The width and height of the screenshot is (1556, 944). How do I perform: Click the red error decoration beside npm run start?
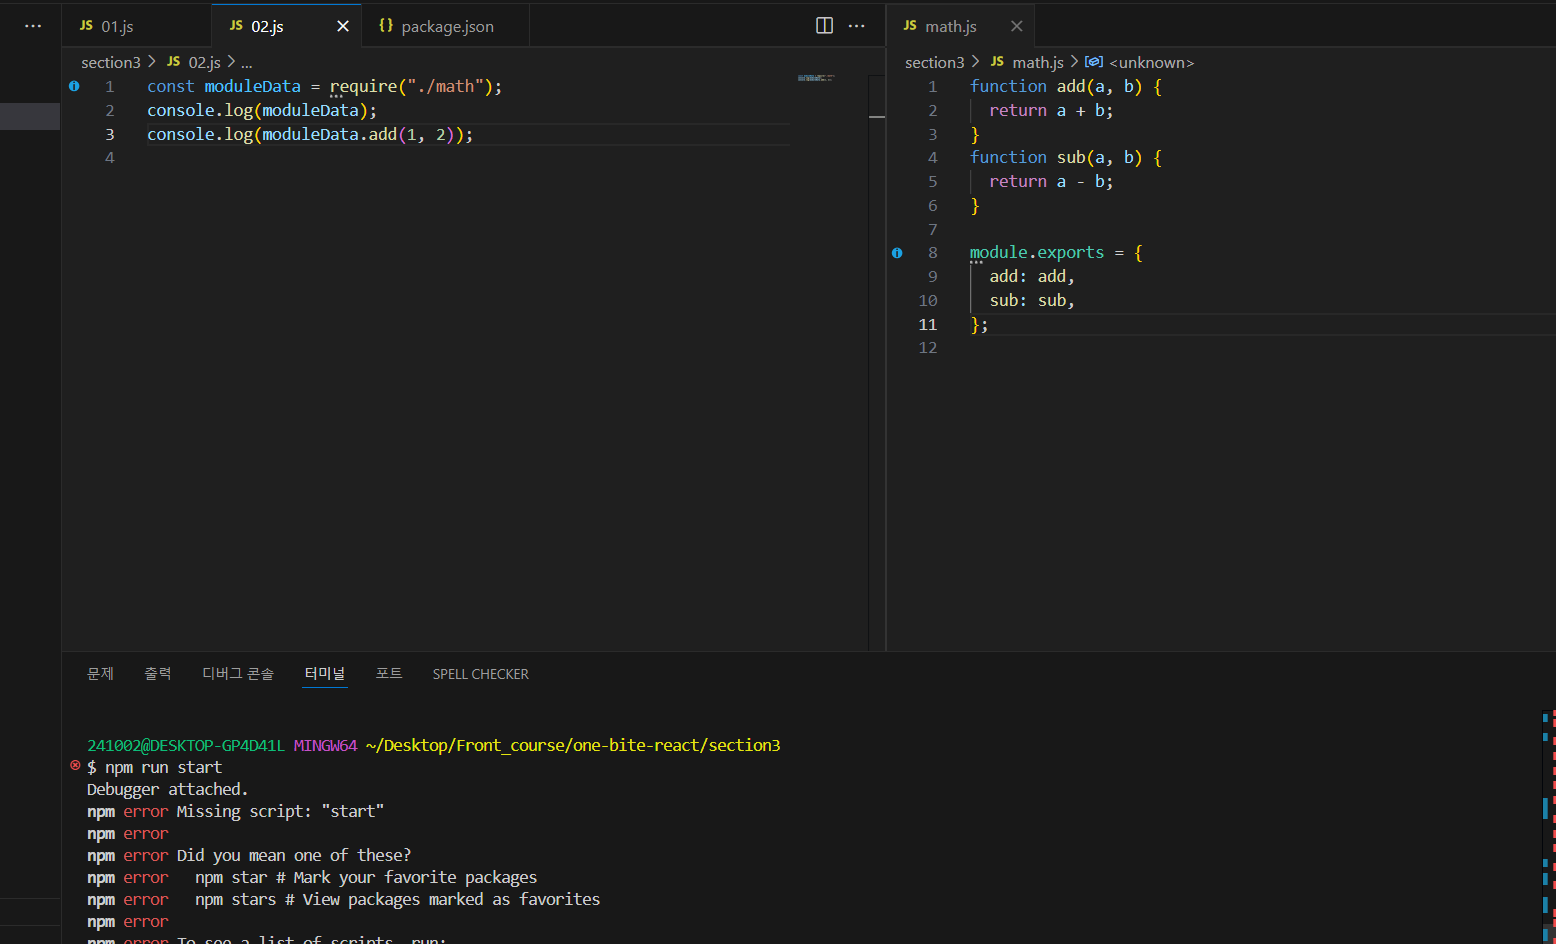(75, 766)
